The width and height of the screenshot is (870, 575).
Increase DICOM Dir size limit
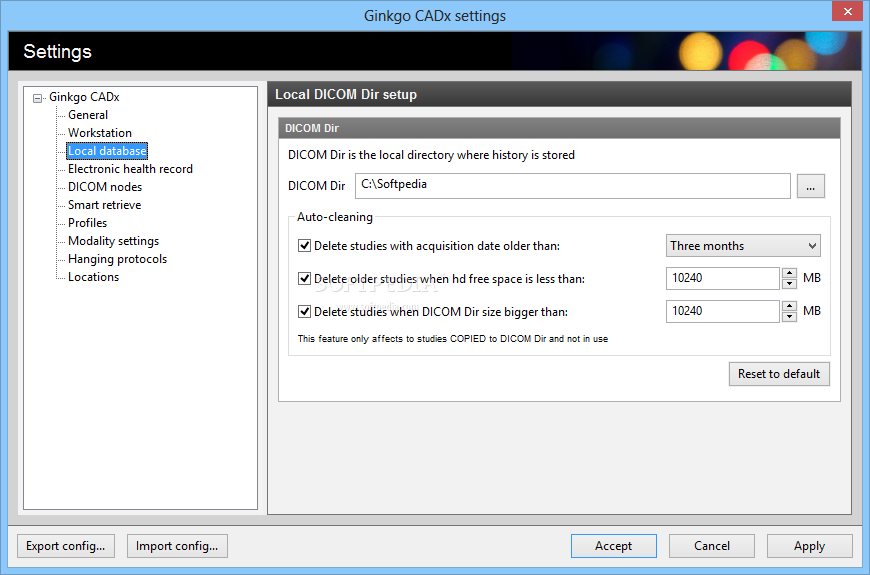tap(789, 306)
